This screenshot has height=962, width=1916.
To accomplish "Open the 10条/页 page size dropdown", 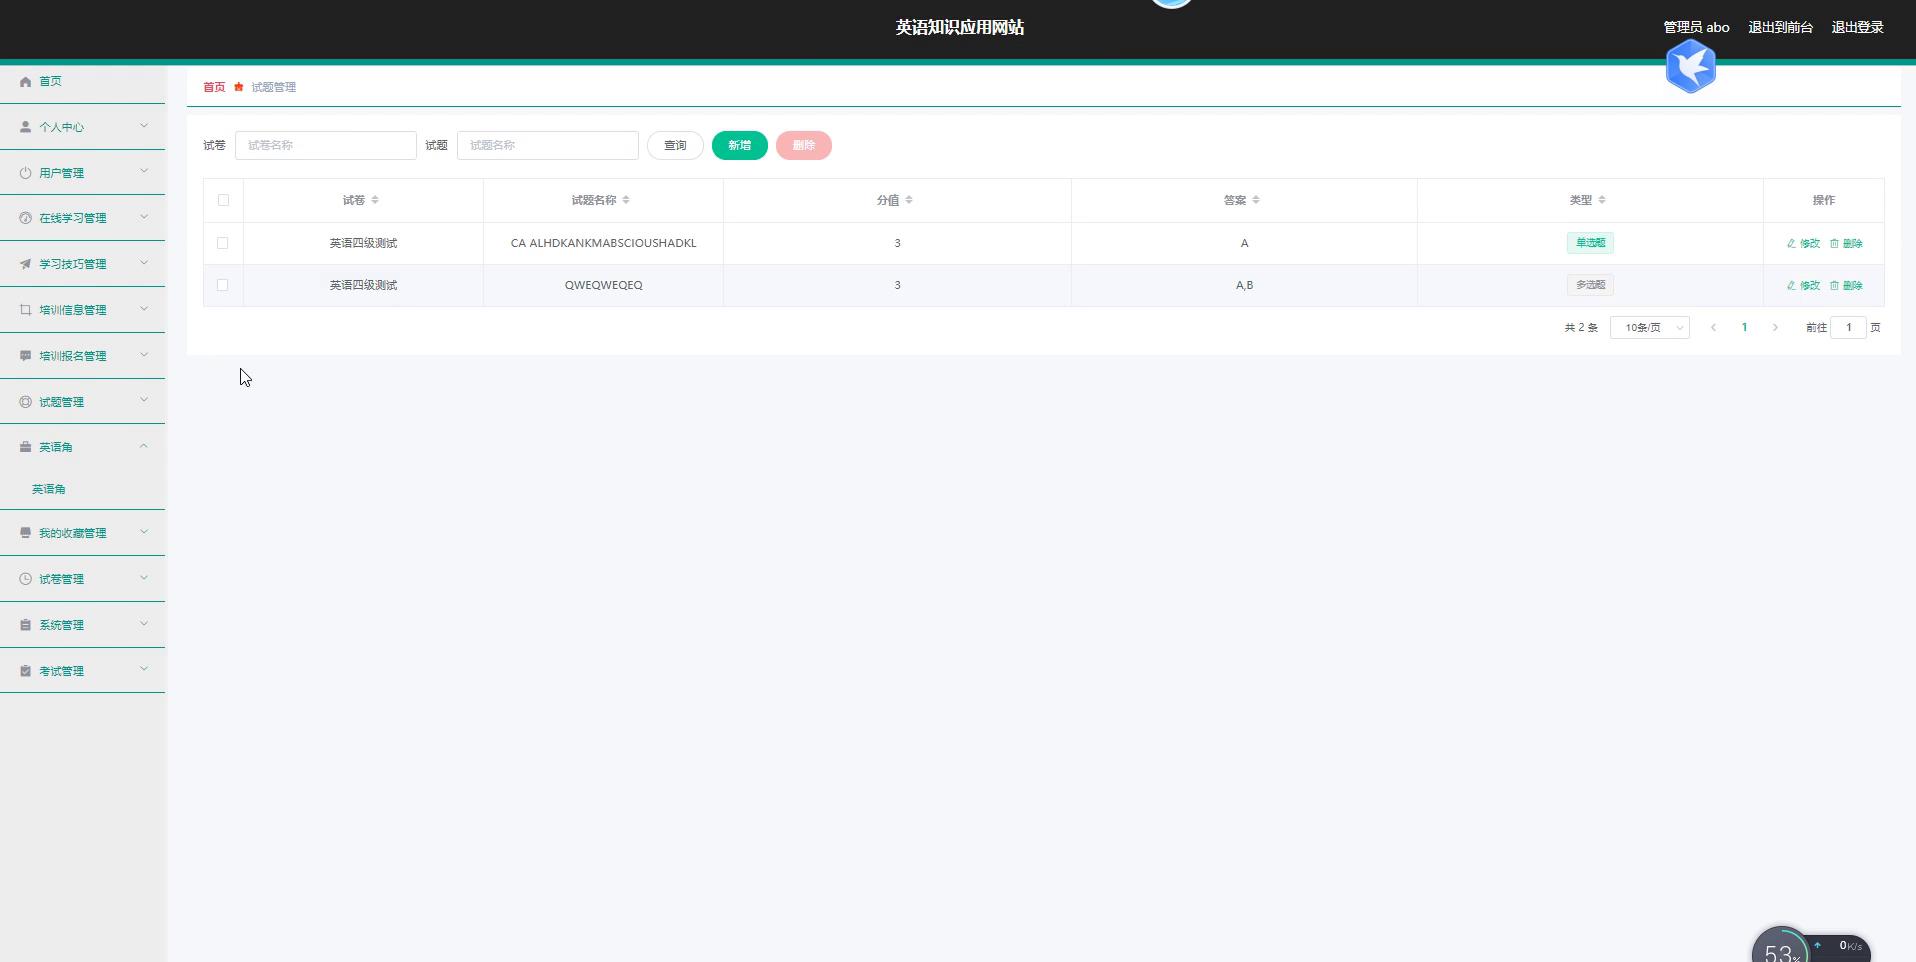I will pyautogui.click(x=1649, y=328).
